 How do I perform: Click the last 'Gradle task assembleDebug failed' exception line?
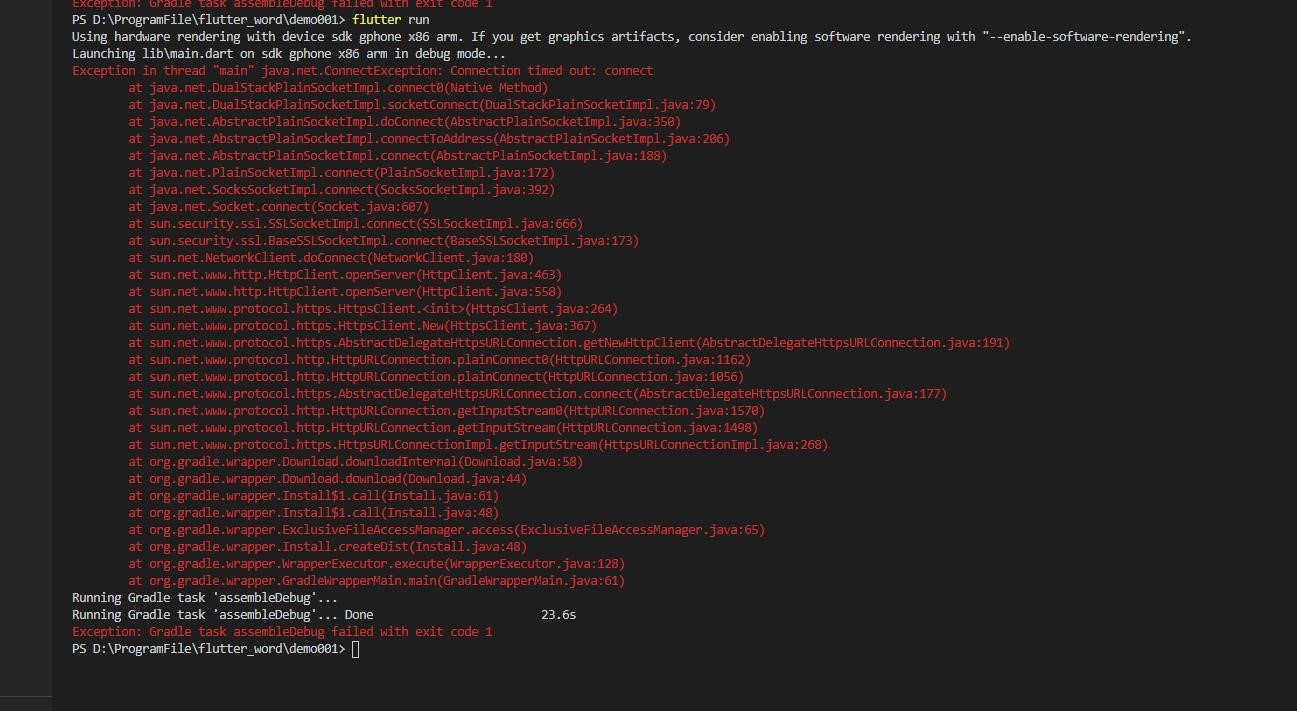(282, 632)
